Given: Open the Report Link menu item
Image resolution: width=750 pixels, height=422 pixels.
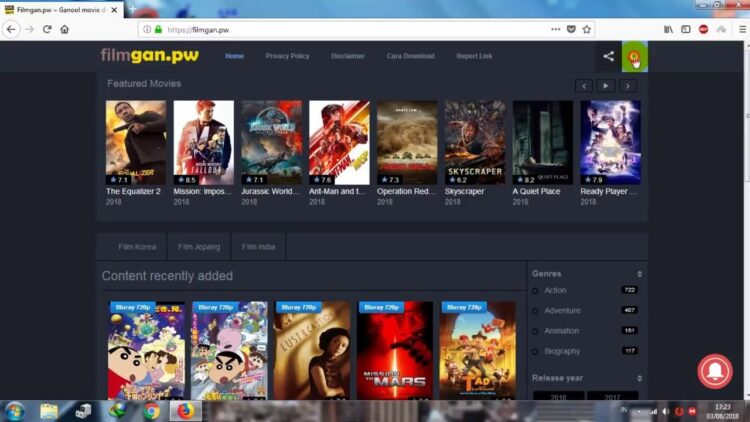Looking at the screenshot, I should [x=474, y=56].
